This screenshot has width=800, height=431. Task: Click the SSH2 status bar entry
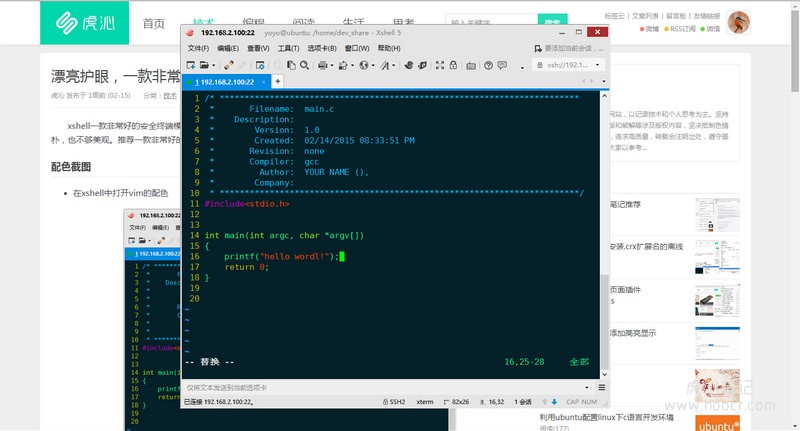click(394, 402)
